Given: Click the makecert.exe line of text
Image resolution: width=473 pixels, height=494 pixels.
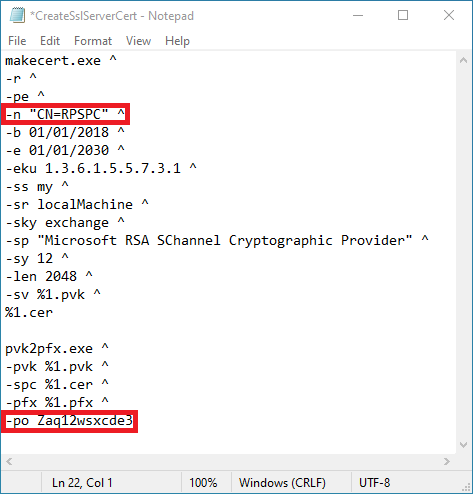Looking at the screenshot, I should [61, 61].
